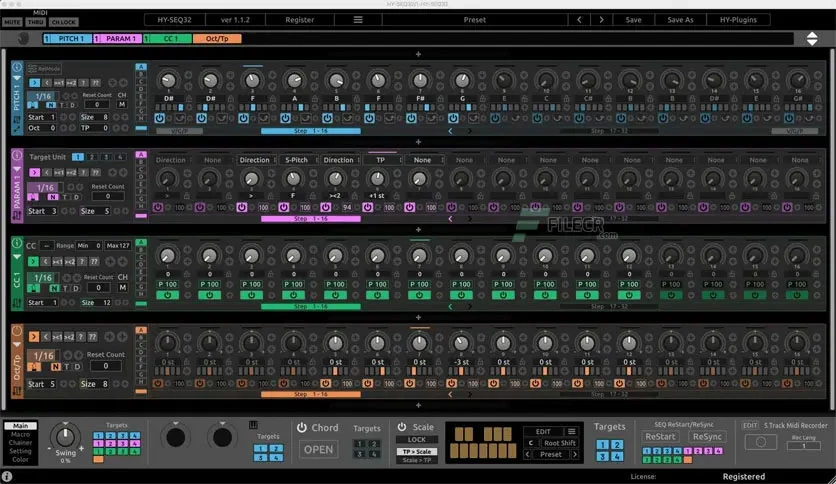Click the PITCH 1 Reset Count field

pos(97,104)
